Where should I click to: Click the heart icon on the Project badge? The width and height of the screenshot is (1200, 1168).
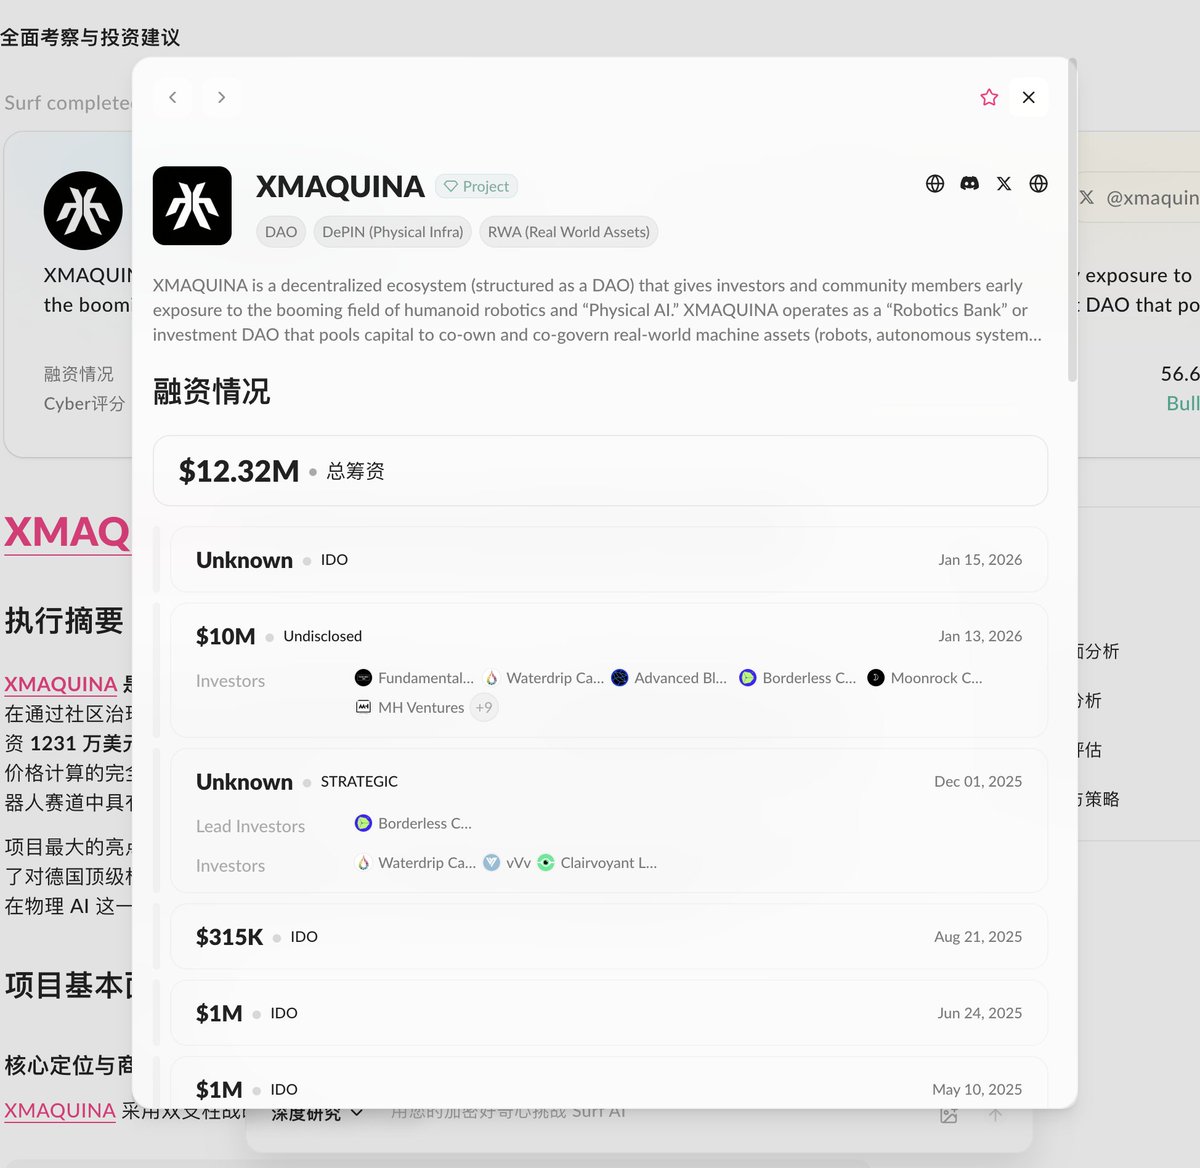click(x=450, y=186)
